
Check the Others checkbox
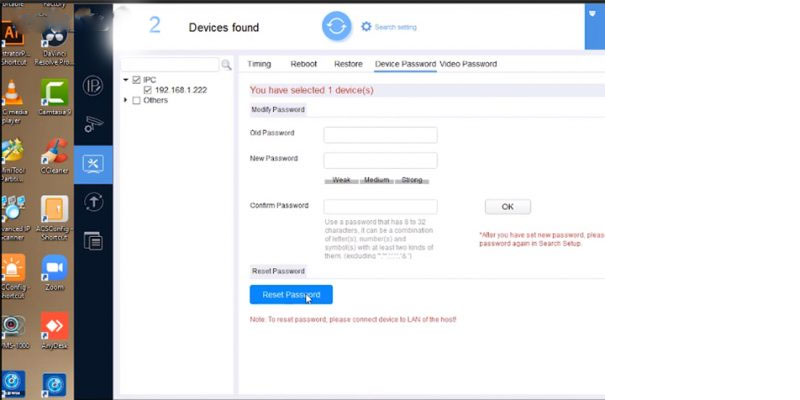[136, 101]
